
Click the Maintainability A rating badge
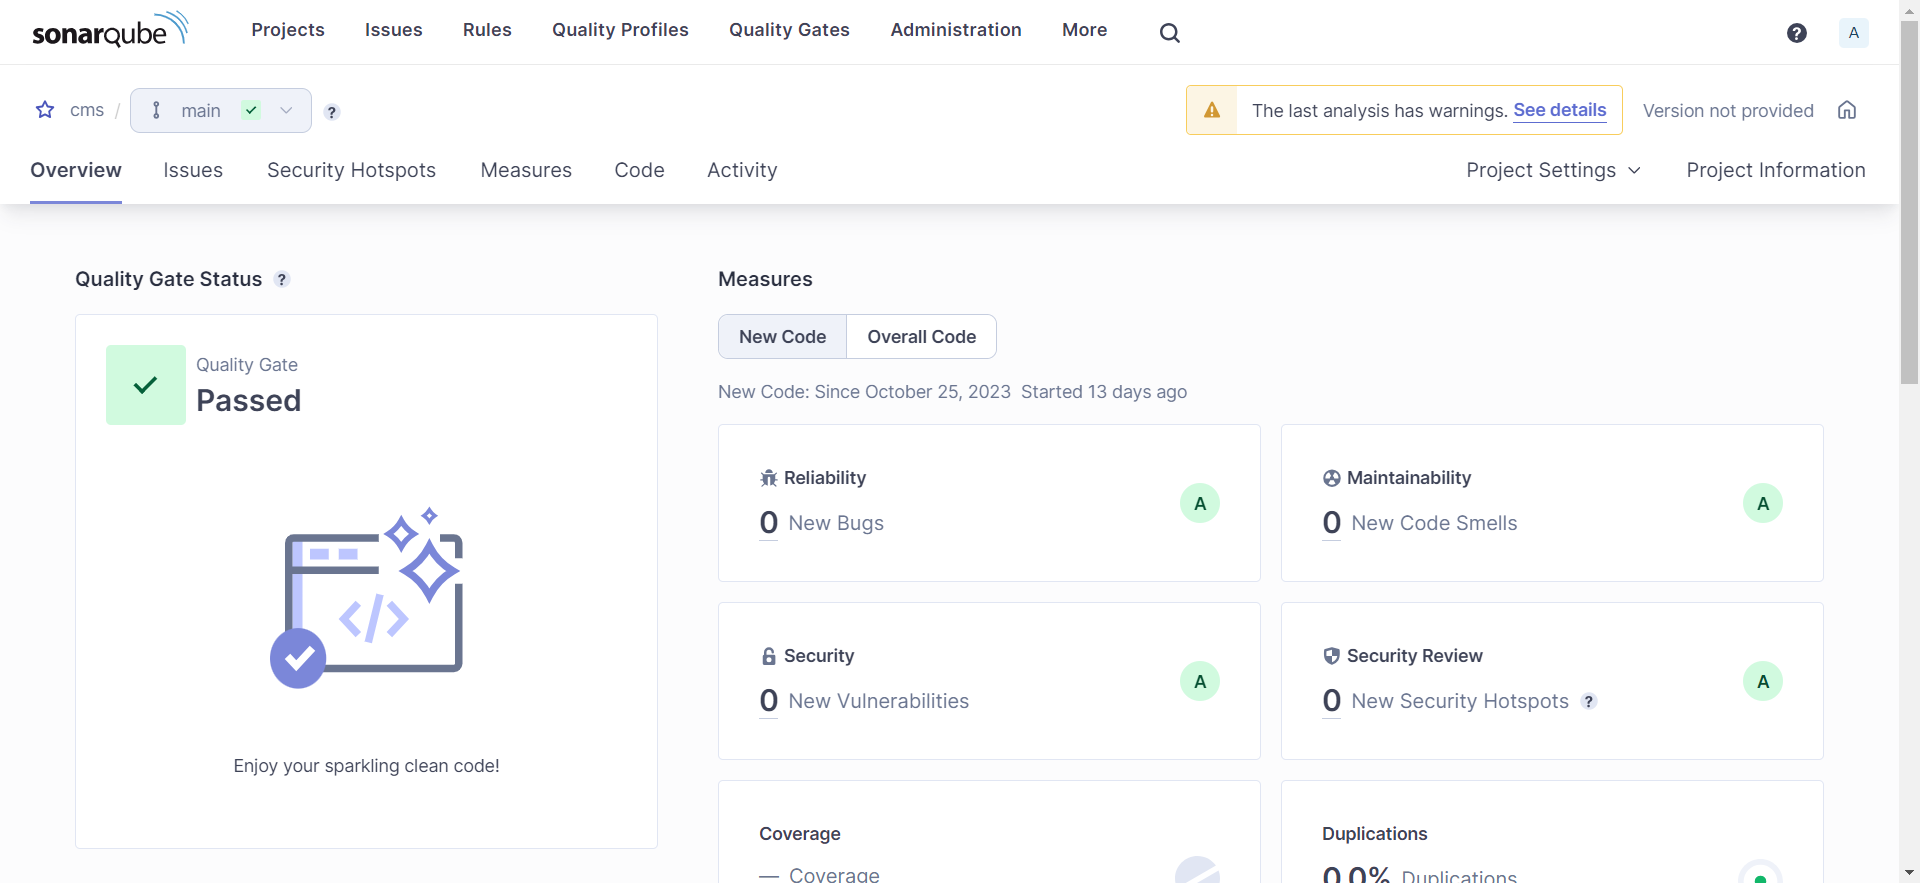[1763, 503]
